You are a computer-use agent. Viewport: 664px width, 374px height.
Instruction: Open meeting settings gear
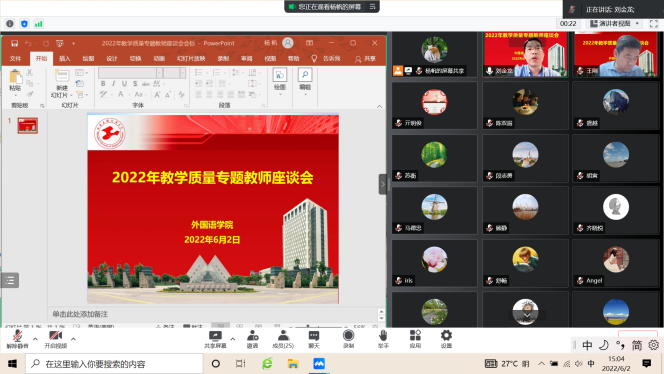446,339
